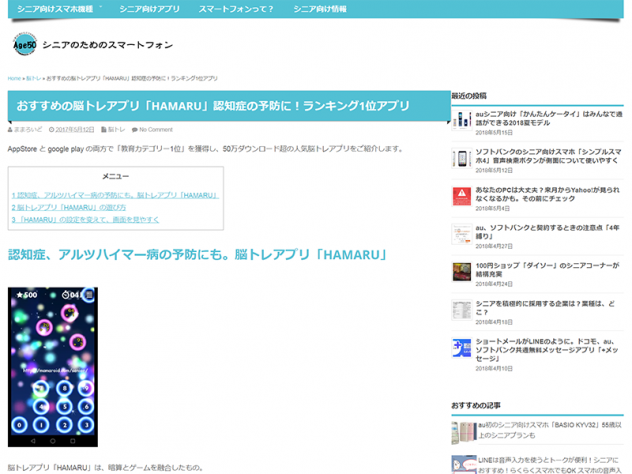Viewport: 632px width, 474px height.
Task: Open thumbnail for 4年縛り post
Action: coord(462,234)
